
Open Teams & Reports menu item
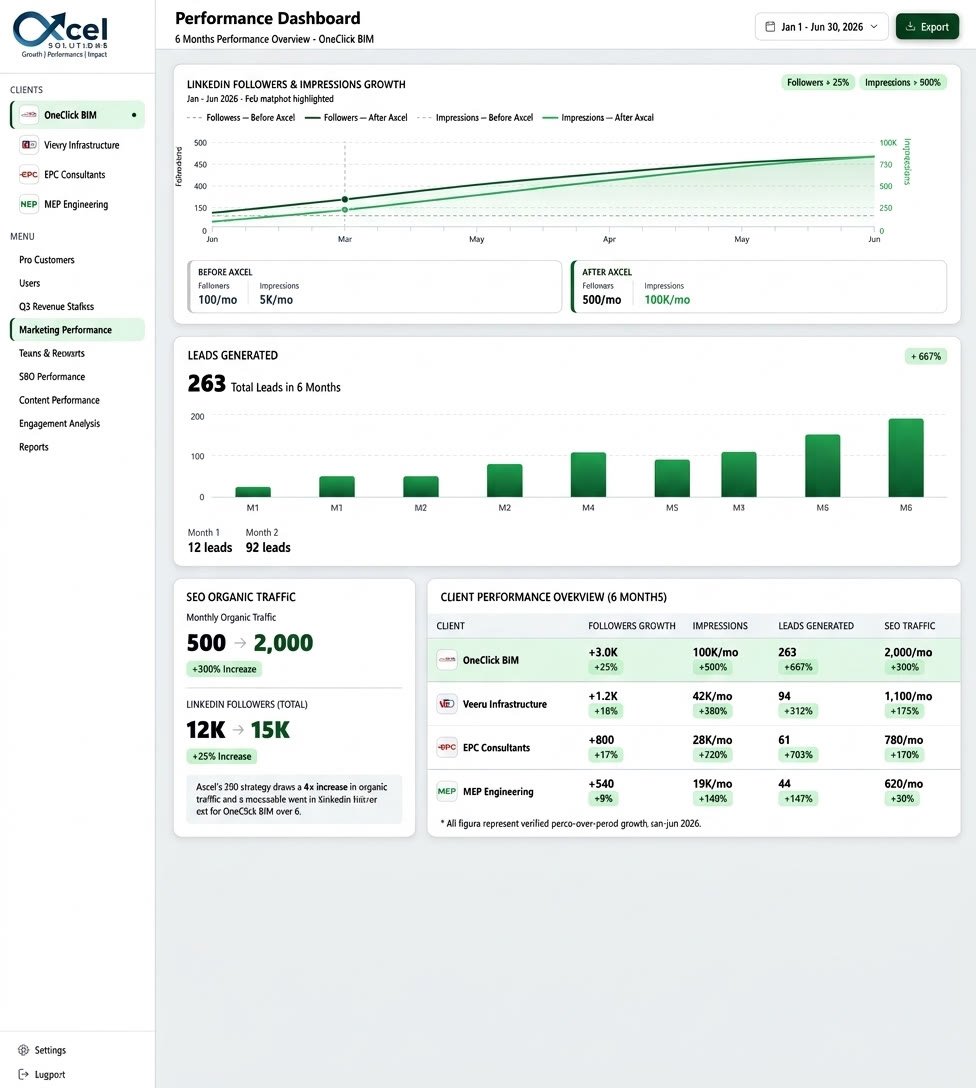click(x=51, y=353)
